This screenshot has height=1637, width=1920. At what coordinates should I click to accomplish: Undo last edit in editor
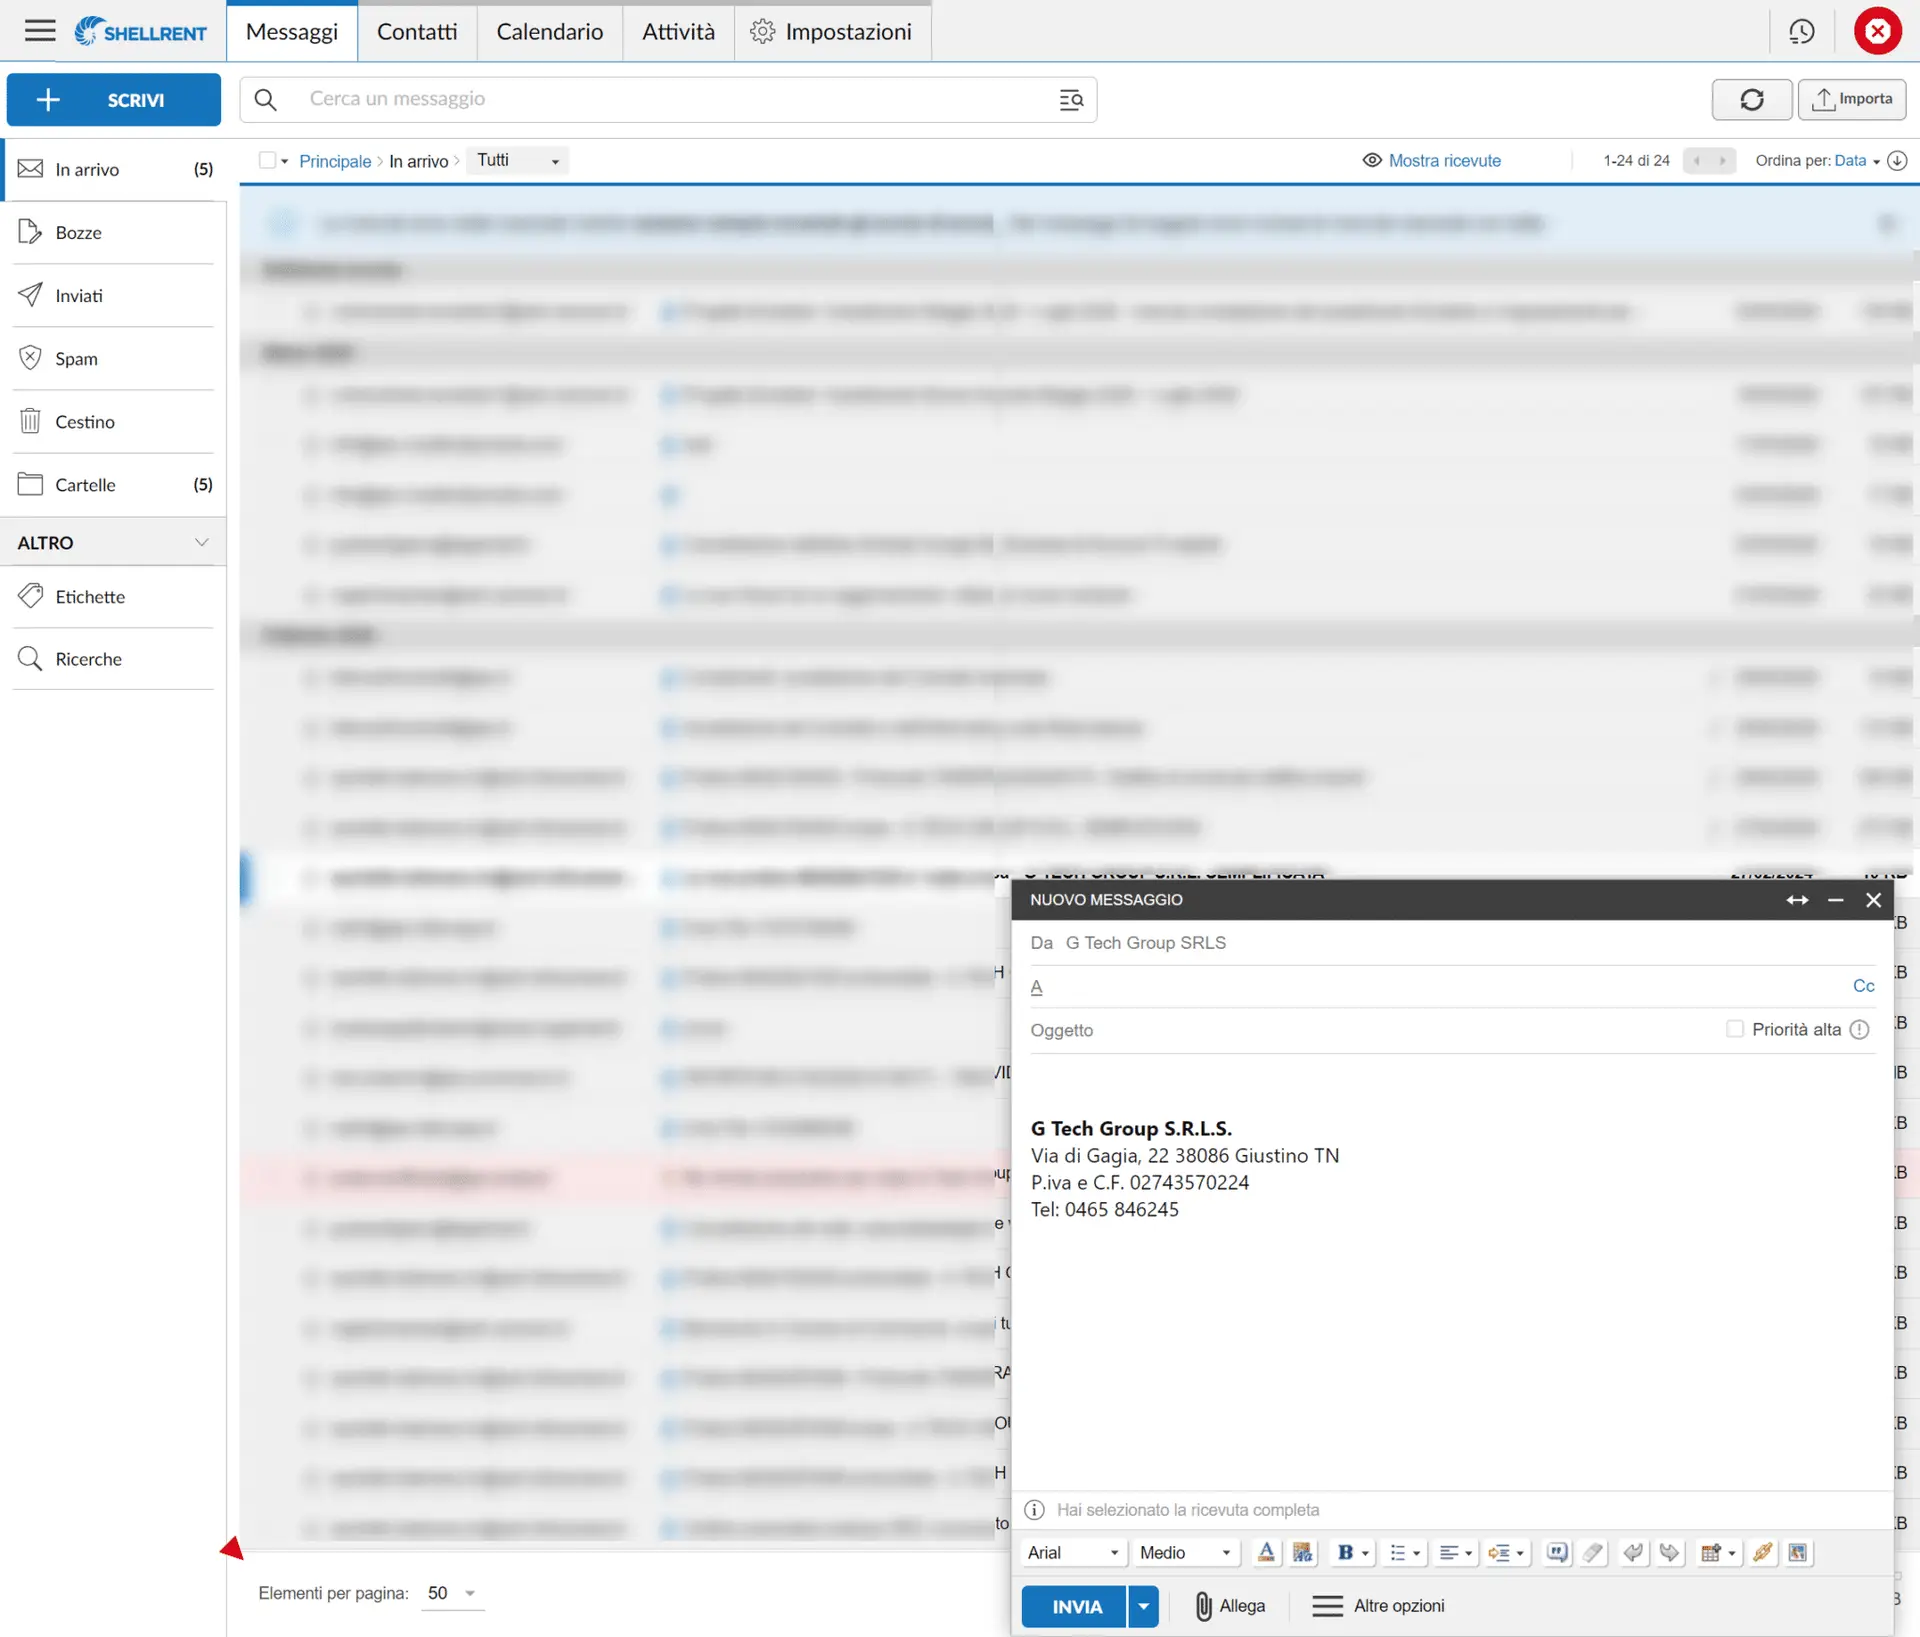(1633, 1552)
